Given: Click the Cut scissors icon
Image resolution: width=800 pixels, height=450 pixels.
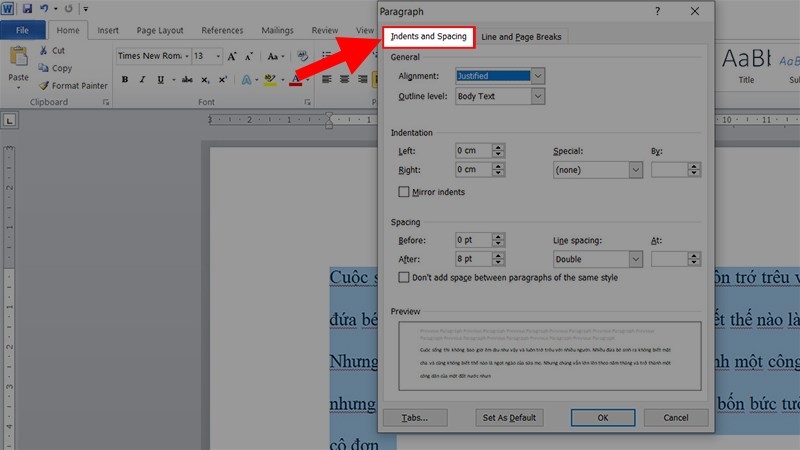Looking at the screenshot, I should (x=45, y=50).
